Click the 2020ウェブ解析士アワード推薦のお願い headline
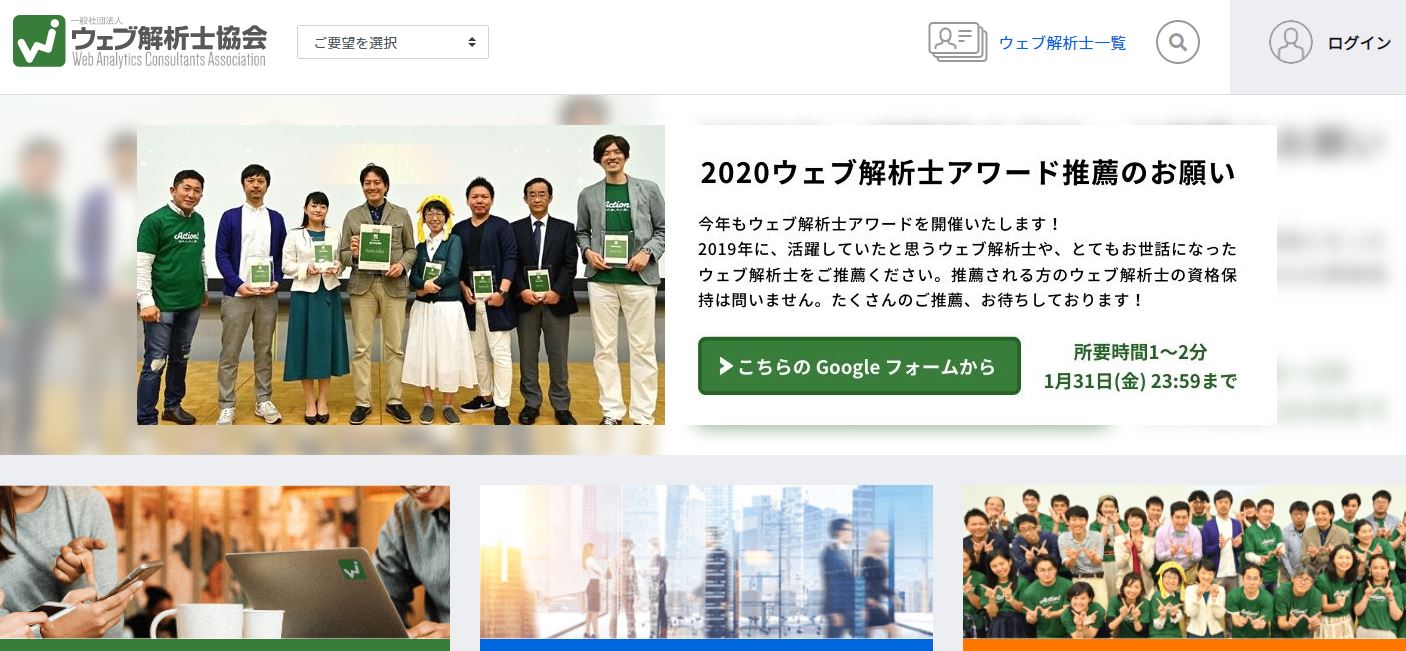This screenshot has width=1406, height=651. 968,173
